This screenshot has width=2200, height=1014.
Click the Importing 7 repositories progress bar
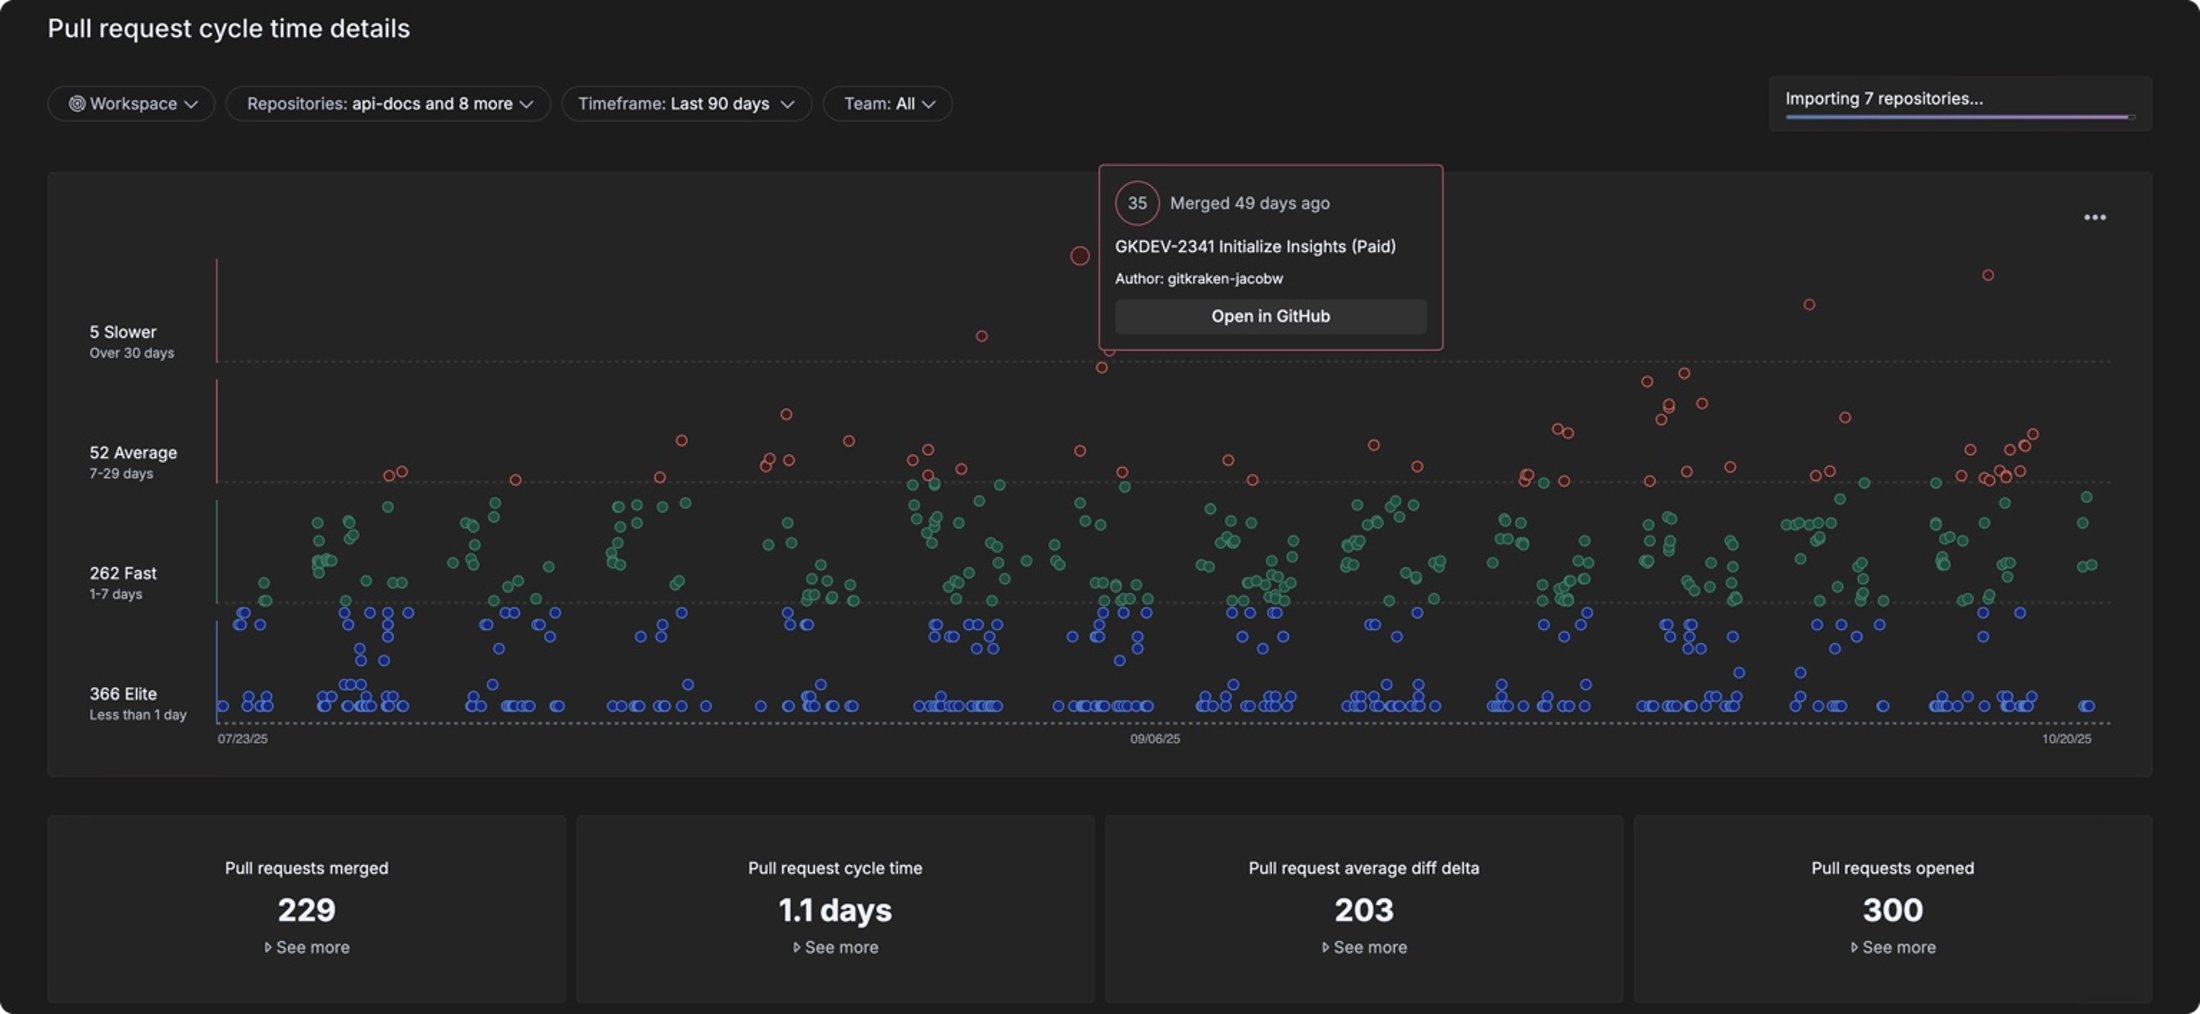tap(1959, 117)
